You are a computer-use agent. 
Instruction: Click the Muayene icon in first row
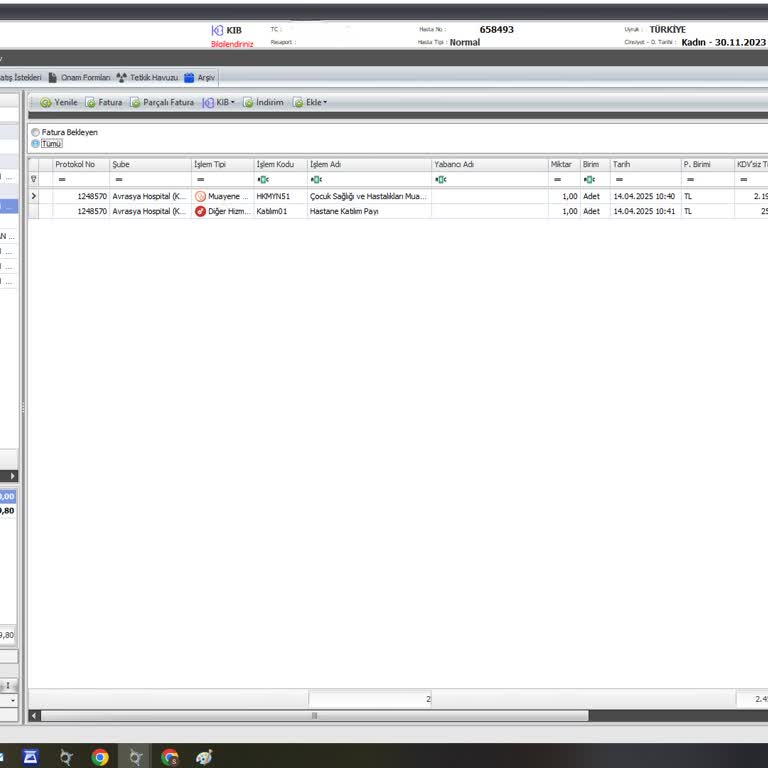200,197
